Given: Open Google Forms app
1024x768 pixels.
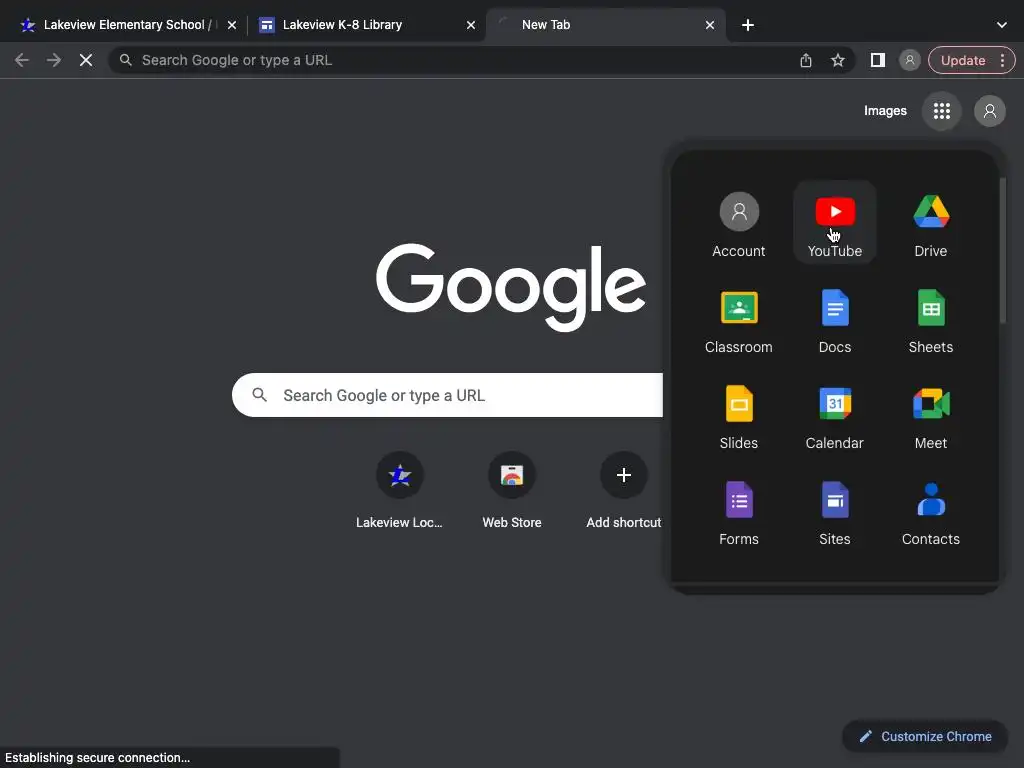Looking at the screenshot, I should tap(739, 511).
